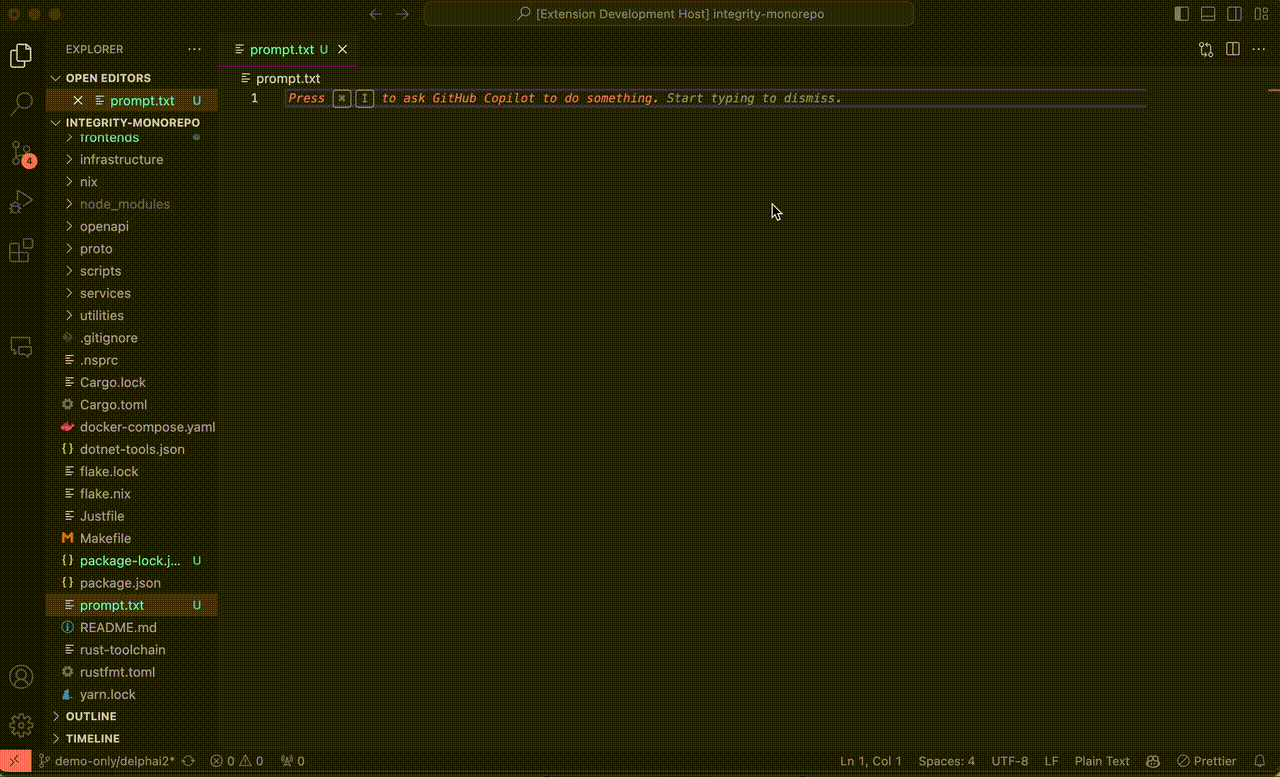Screen dimensions: 1280x777
Task: Open the Accounts menu
Action: coord(21,677)
